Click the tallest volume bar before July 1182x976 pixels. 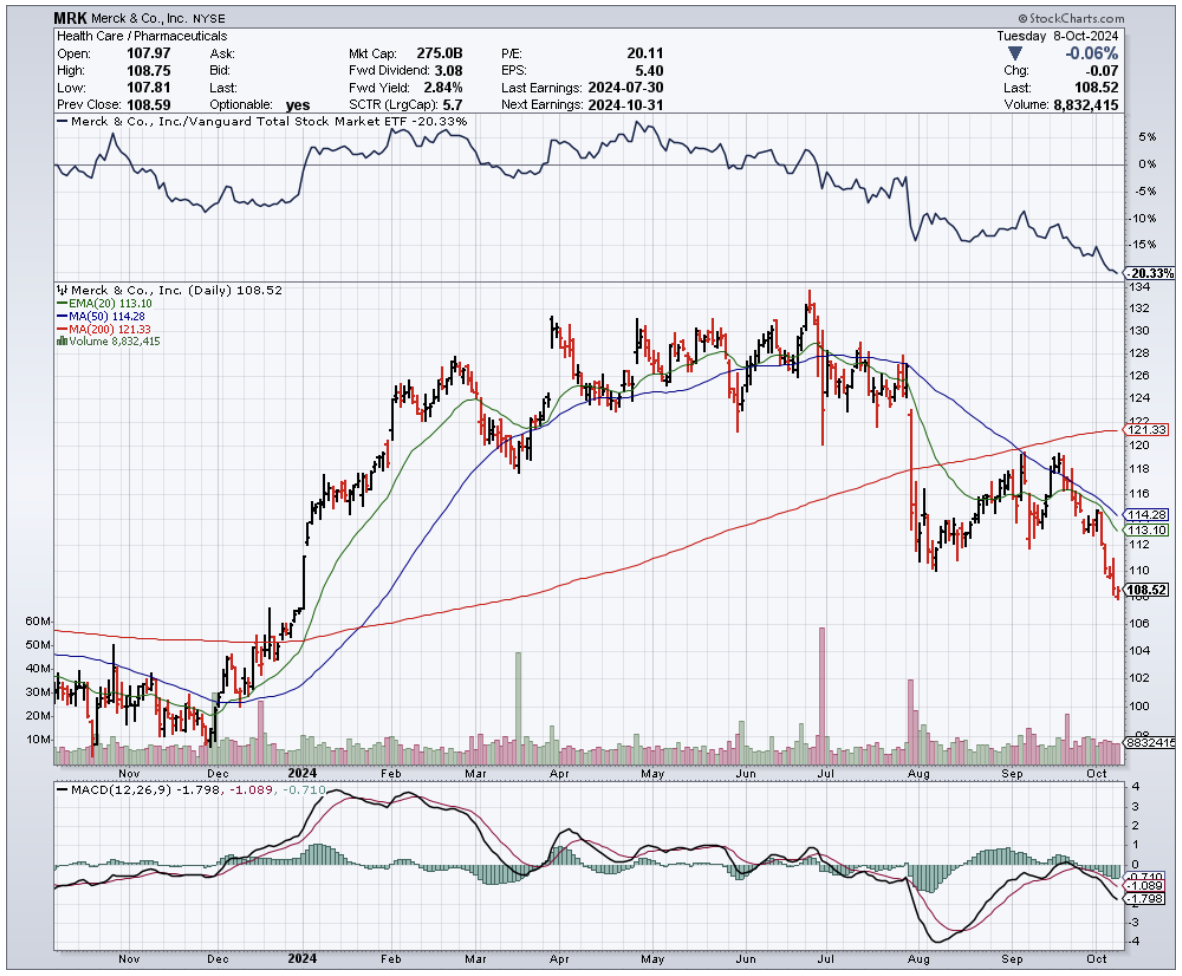coord(822,696)
